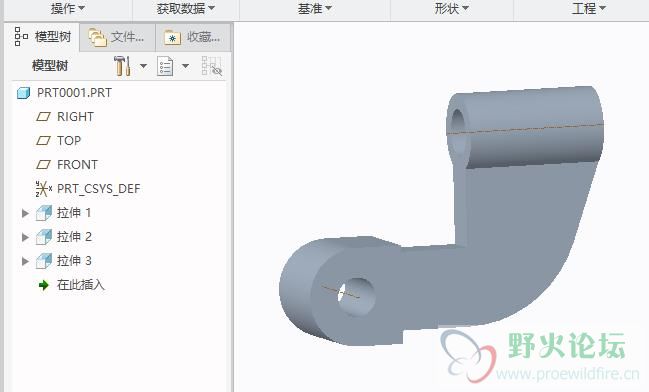This screenshot has height=392, width=649.
Task: Open dropdown arrow beside the tree list icon
Action: [185, 66]
